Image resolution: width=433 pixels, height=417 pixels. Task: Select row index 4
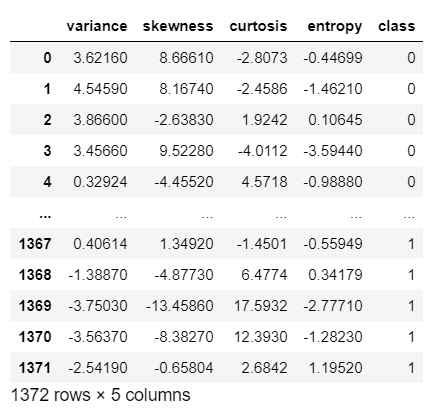point(47,182)
